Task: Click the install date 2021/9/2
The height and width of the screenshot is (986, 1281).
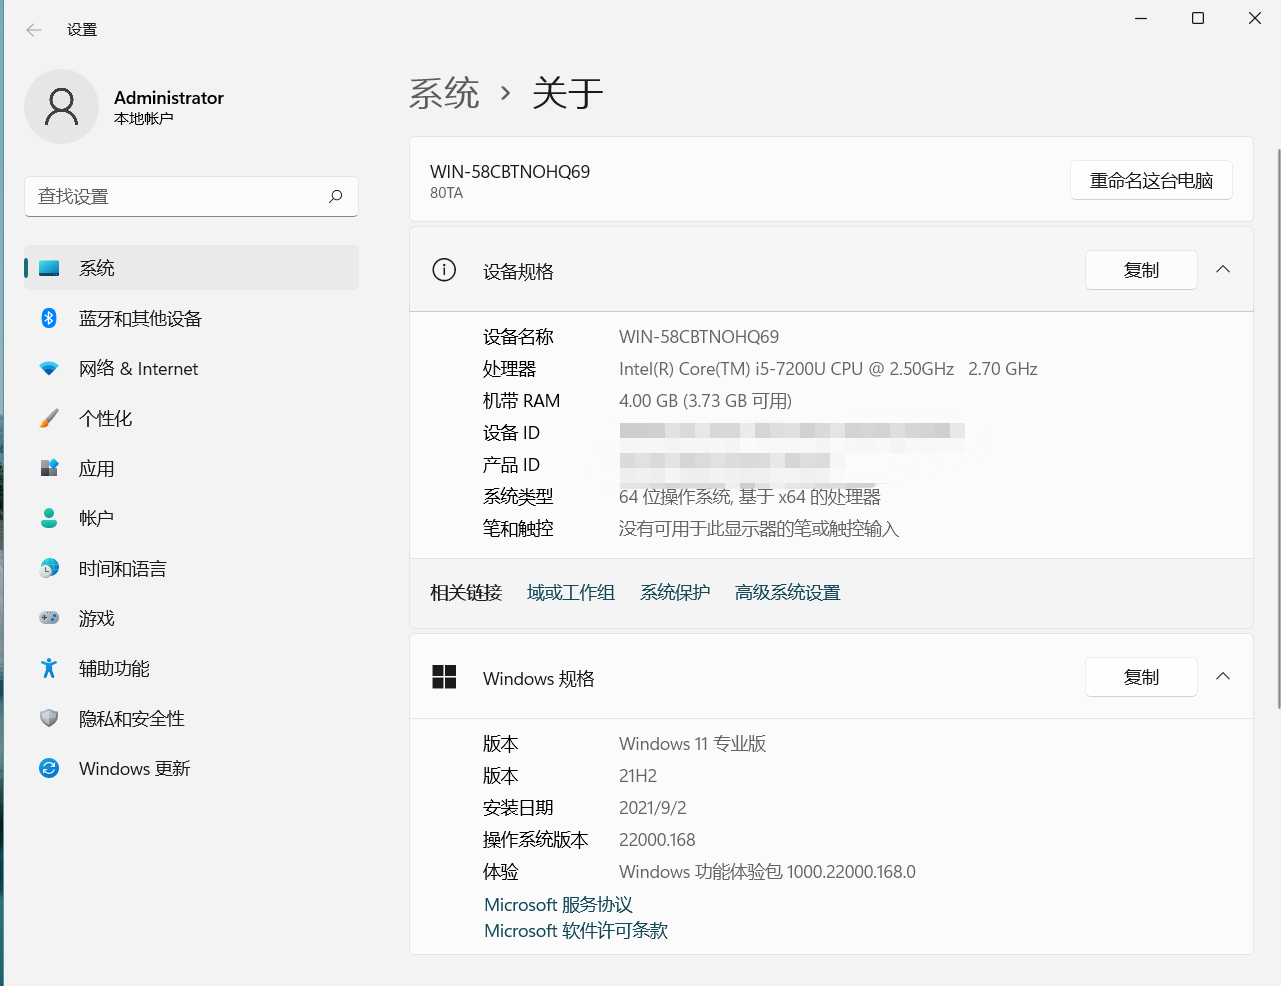Action: point(653,808)
